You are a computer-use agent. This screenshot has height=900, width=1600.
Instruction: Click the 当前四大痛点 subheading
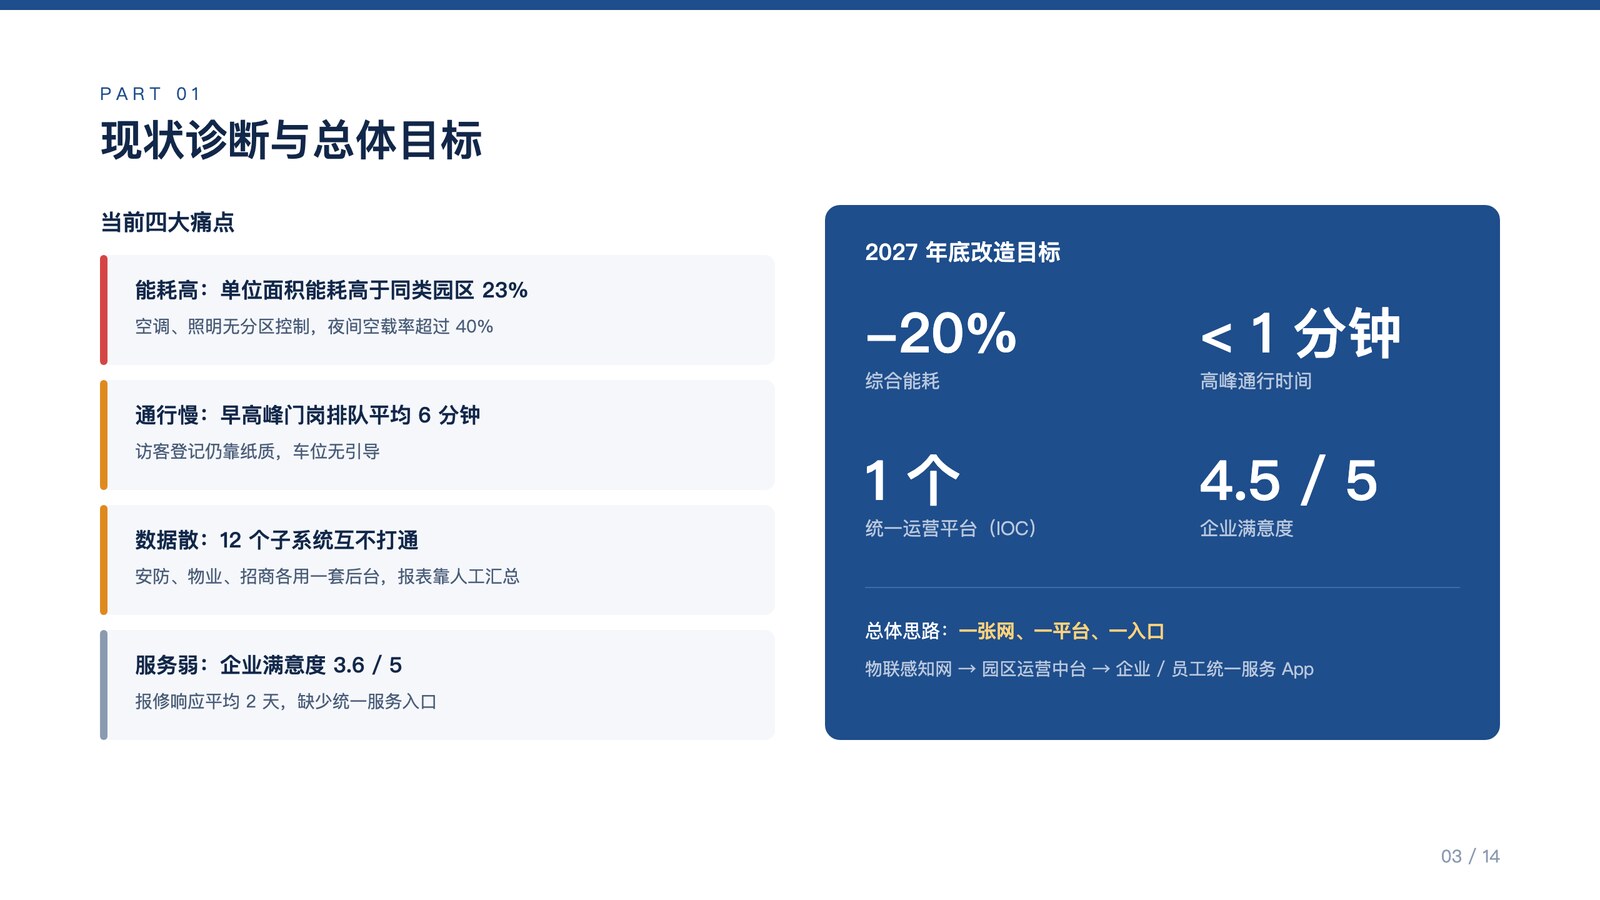click(167, 222)
